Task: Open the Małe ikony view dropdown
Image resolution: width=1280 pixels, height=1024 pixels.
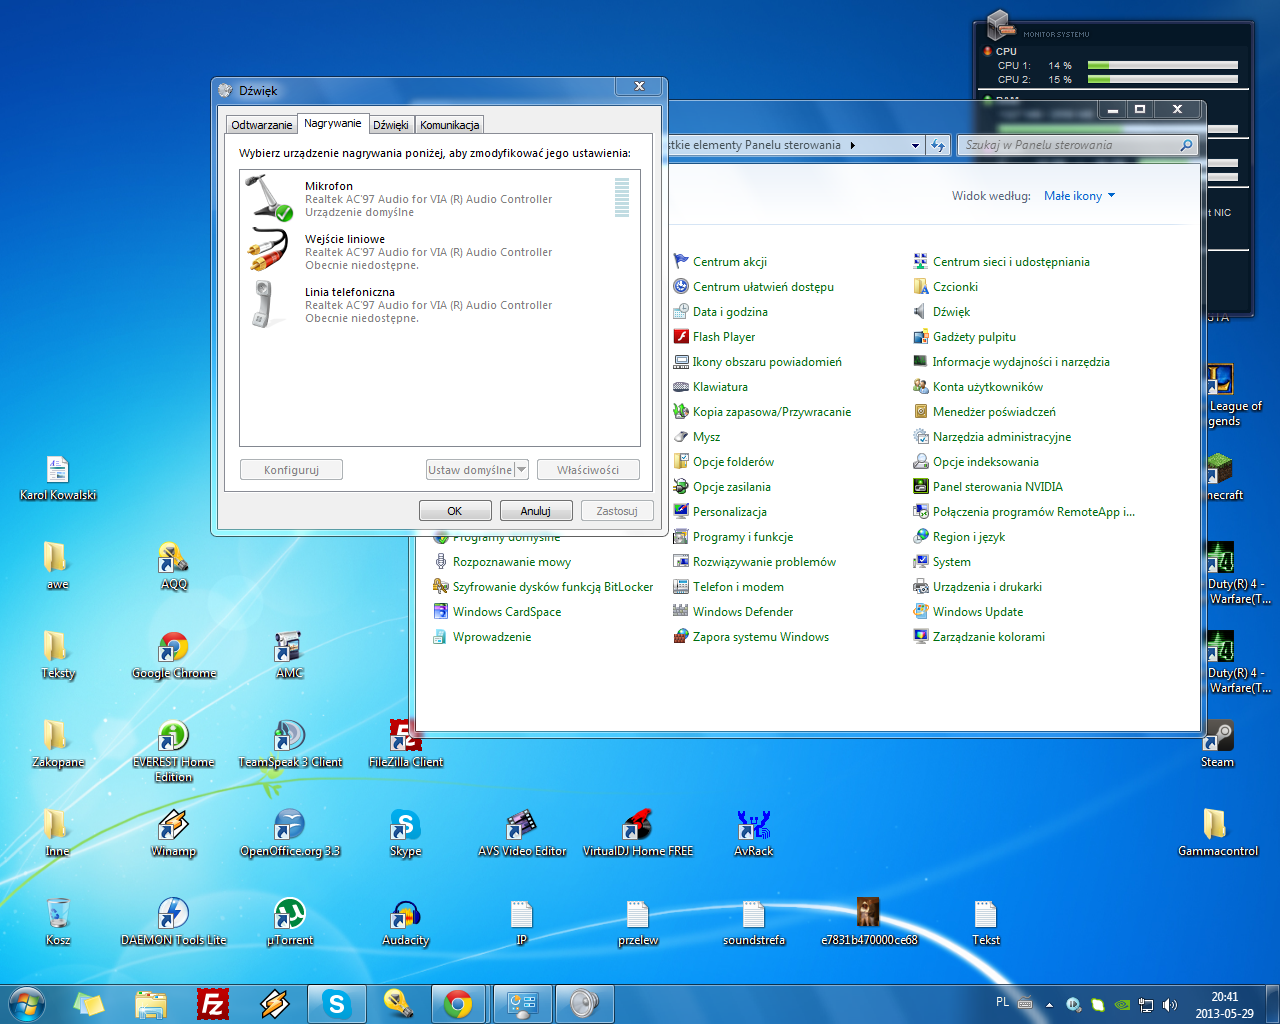Action: pos(1079,196)
